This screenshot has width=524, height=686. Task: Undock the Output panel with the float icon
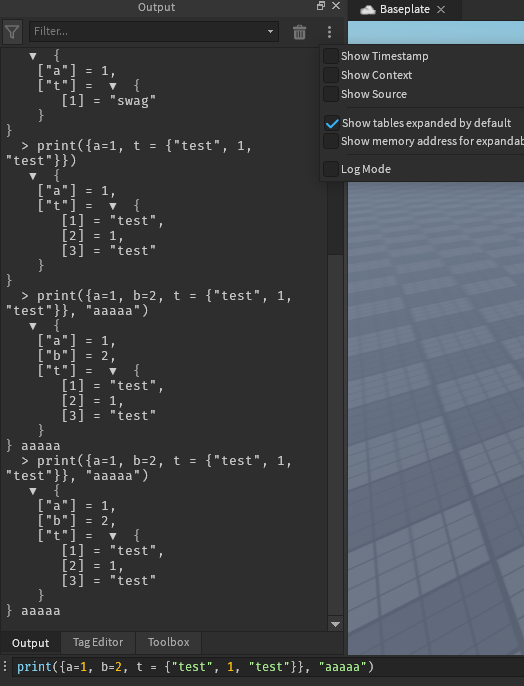pyautogui.click(x=321, y=6)
